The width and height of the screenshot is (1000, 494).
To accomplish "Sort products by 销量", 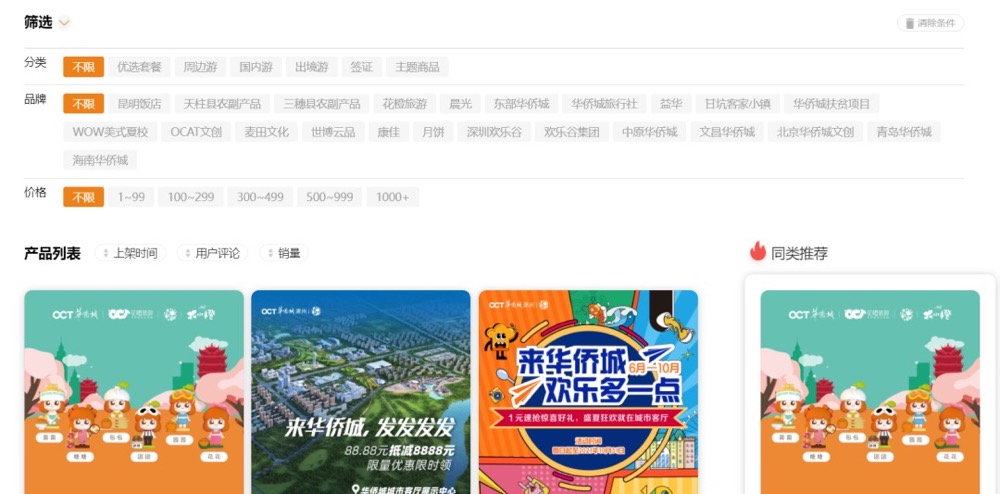I will pos(284,253).
